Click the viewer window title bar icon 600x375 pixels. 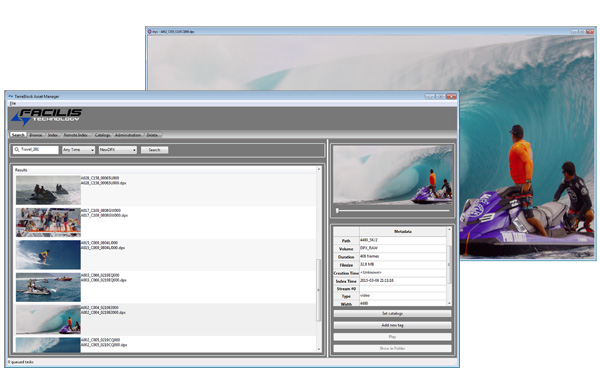click(x=150, y=31)
